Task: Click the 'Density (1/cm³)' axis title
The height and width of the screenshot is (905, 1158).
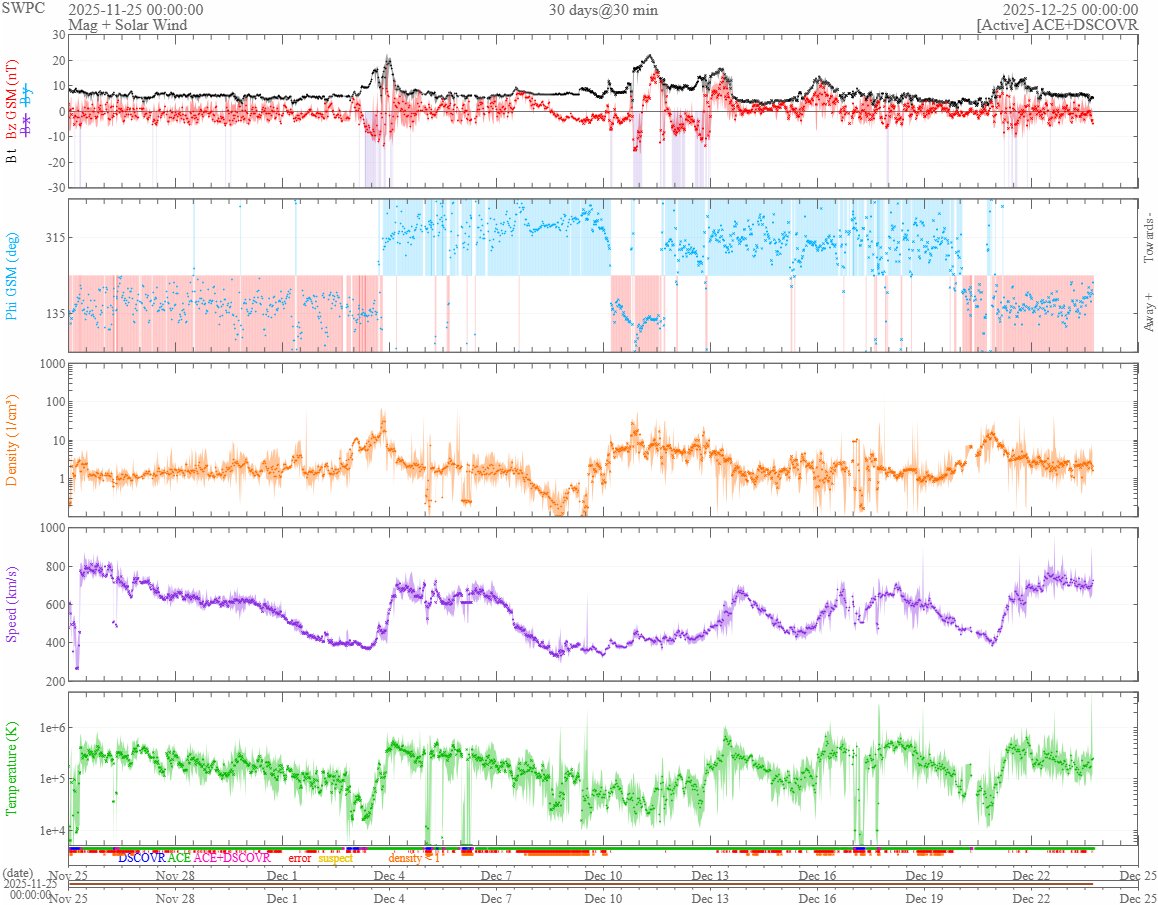Action: pos(13,440)
